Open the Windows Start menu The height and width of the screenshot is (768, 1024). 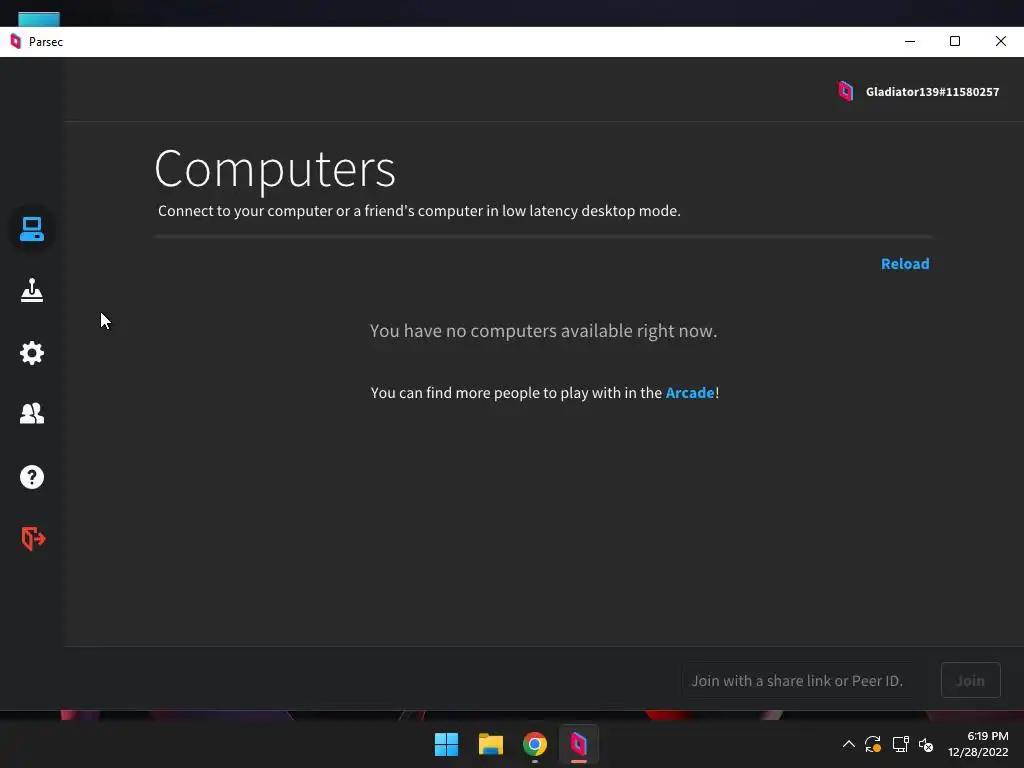447,744
